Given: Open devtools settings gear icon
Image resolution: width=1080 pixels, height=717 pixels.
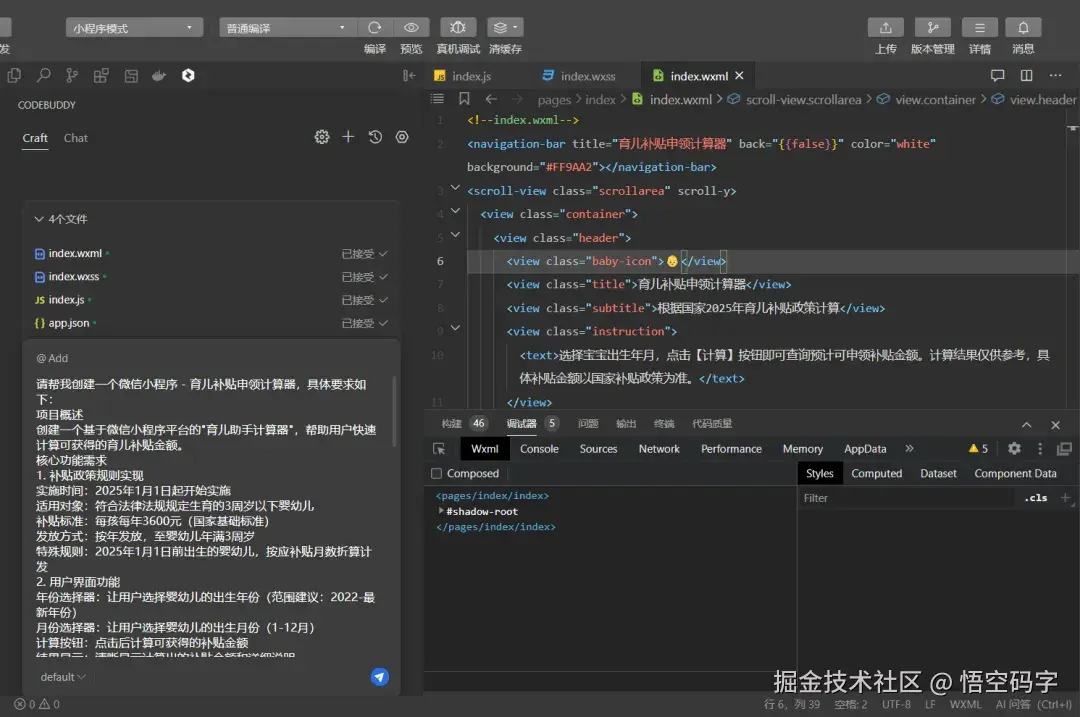Looking at the screenshot, I should (1014, 449).
